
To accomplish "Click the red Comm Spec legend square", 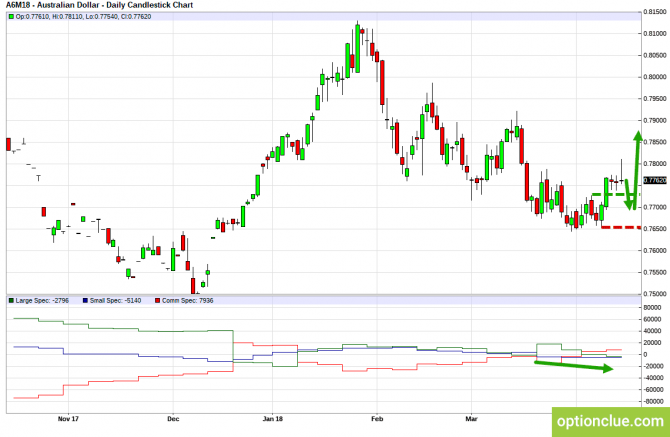I will point(158,301).
